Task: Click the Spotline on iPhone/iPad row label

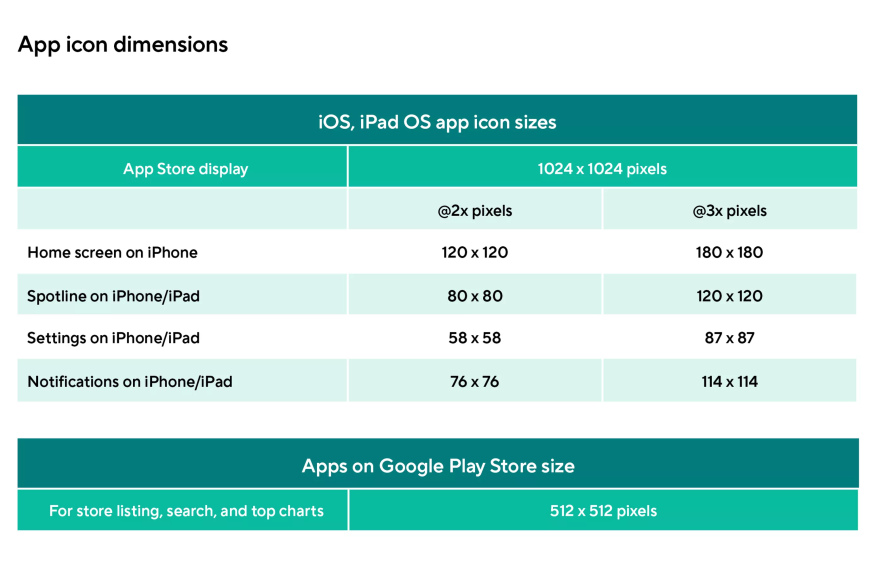Action: pyautogui.click(x=113, y=296)
